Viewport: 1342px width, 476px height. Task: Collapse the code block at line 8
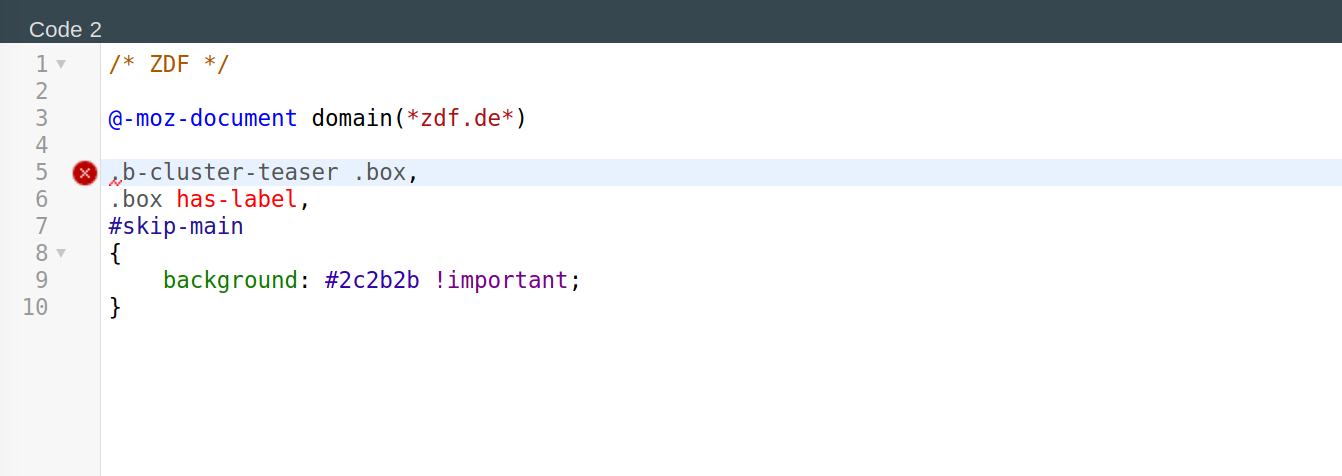(61, 254)
